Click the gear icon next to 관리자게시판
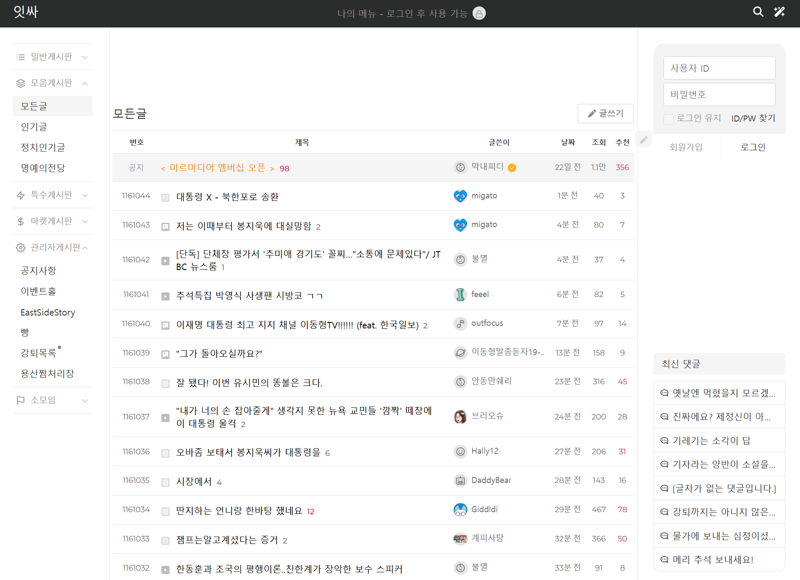This screenshot has width=800, height=580. click(x=20, y=247)
